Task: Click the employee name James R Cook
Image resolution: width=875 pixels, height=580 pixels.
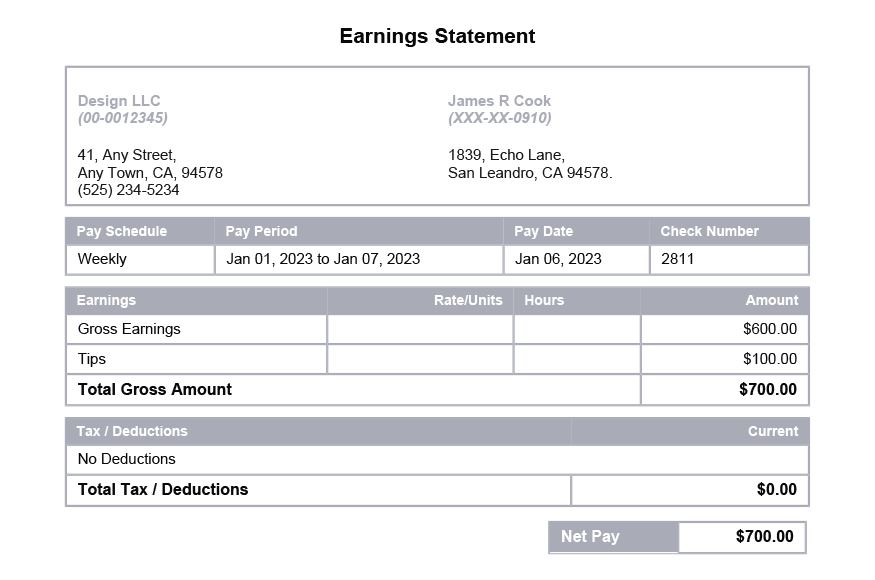Action: pyautogui.click(x=499, y=101)
